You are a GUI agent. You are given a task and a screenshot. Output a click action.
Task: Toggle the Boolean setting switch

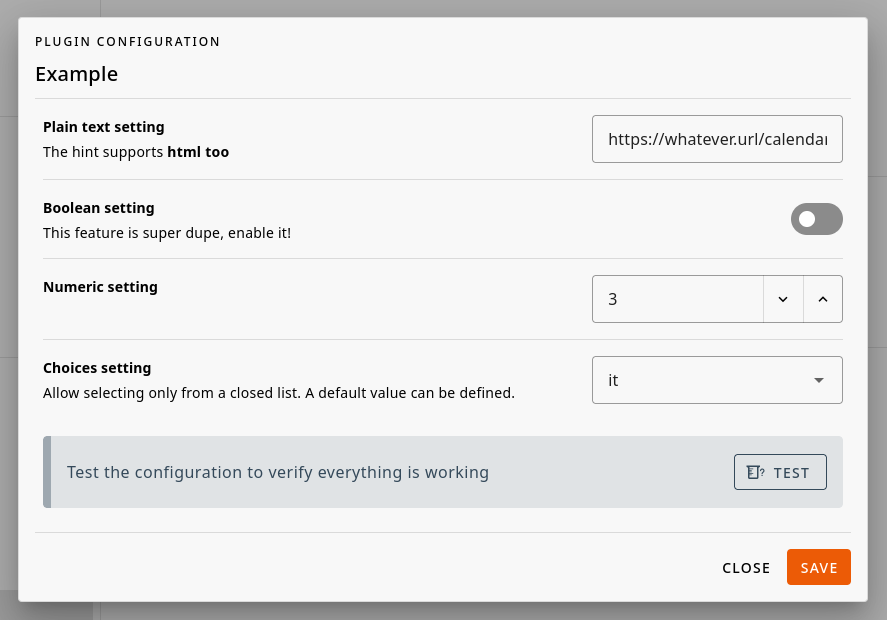(x=816, y=219)
